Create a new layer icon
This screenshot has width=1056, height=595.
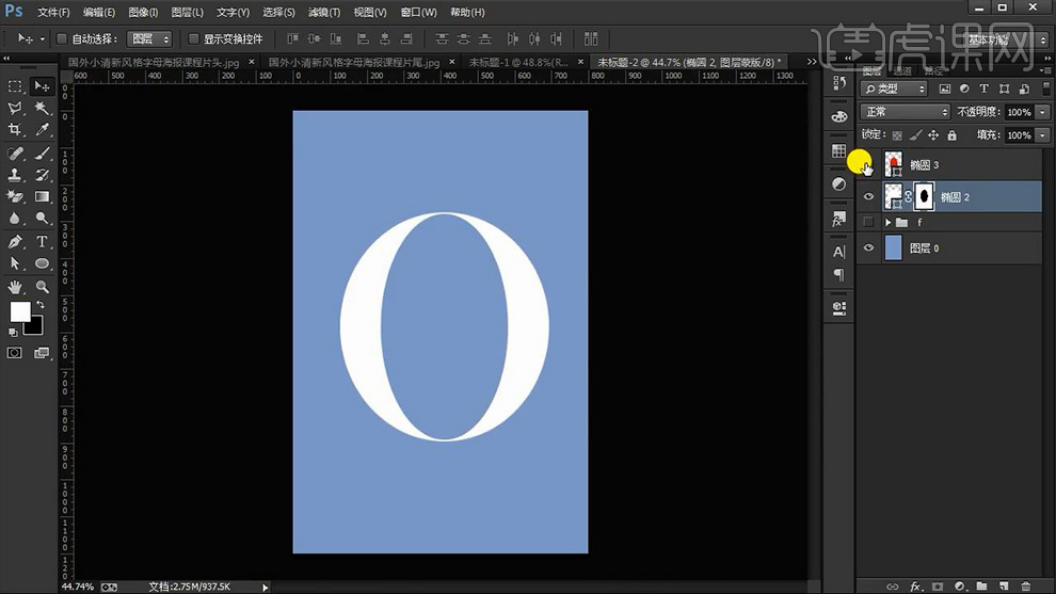tap(1004, 586)
